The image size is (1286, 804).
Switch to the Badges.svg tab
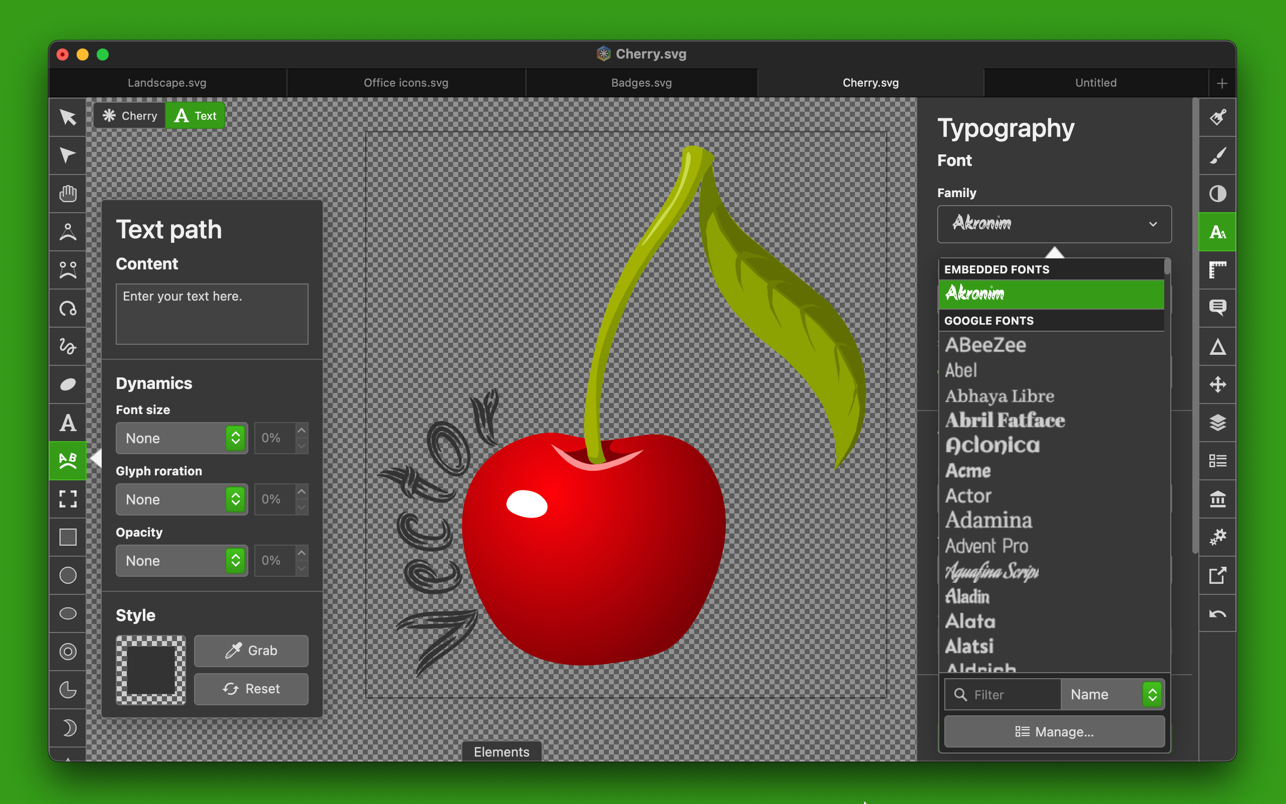(641, 83)
